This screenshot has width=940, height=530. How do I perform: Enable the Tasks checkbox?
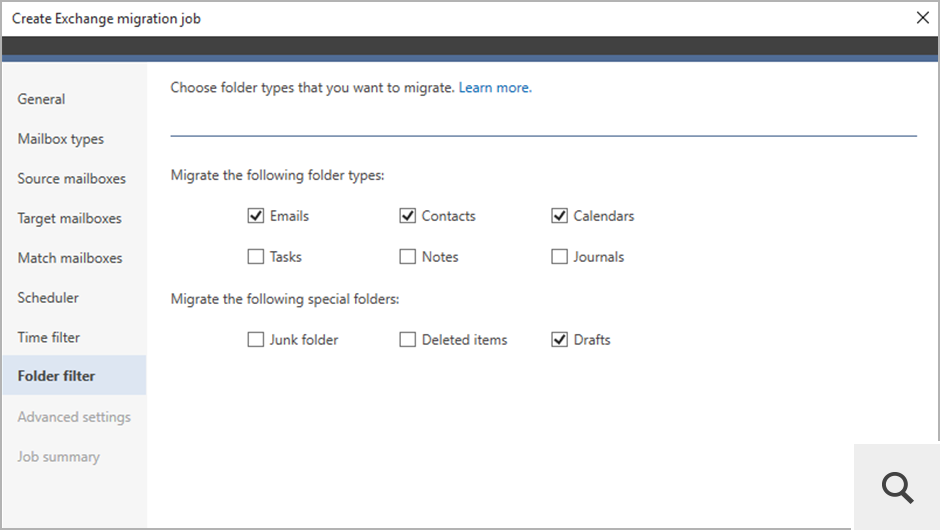(x=256, y=257)
